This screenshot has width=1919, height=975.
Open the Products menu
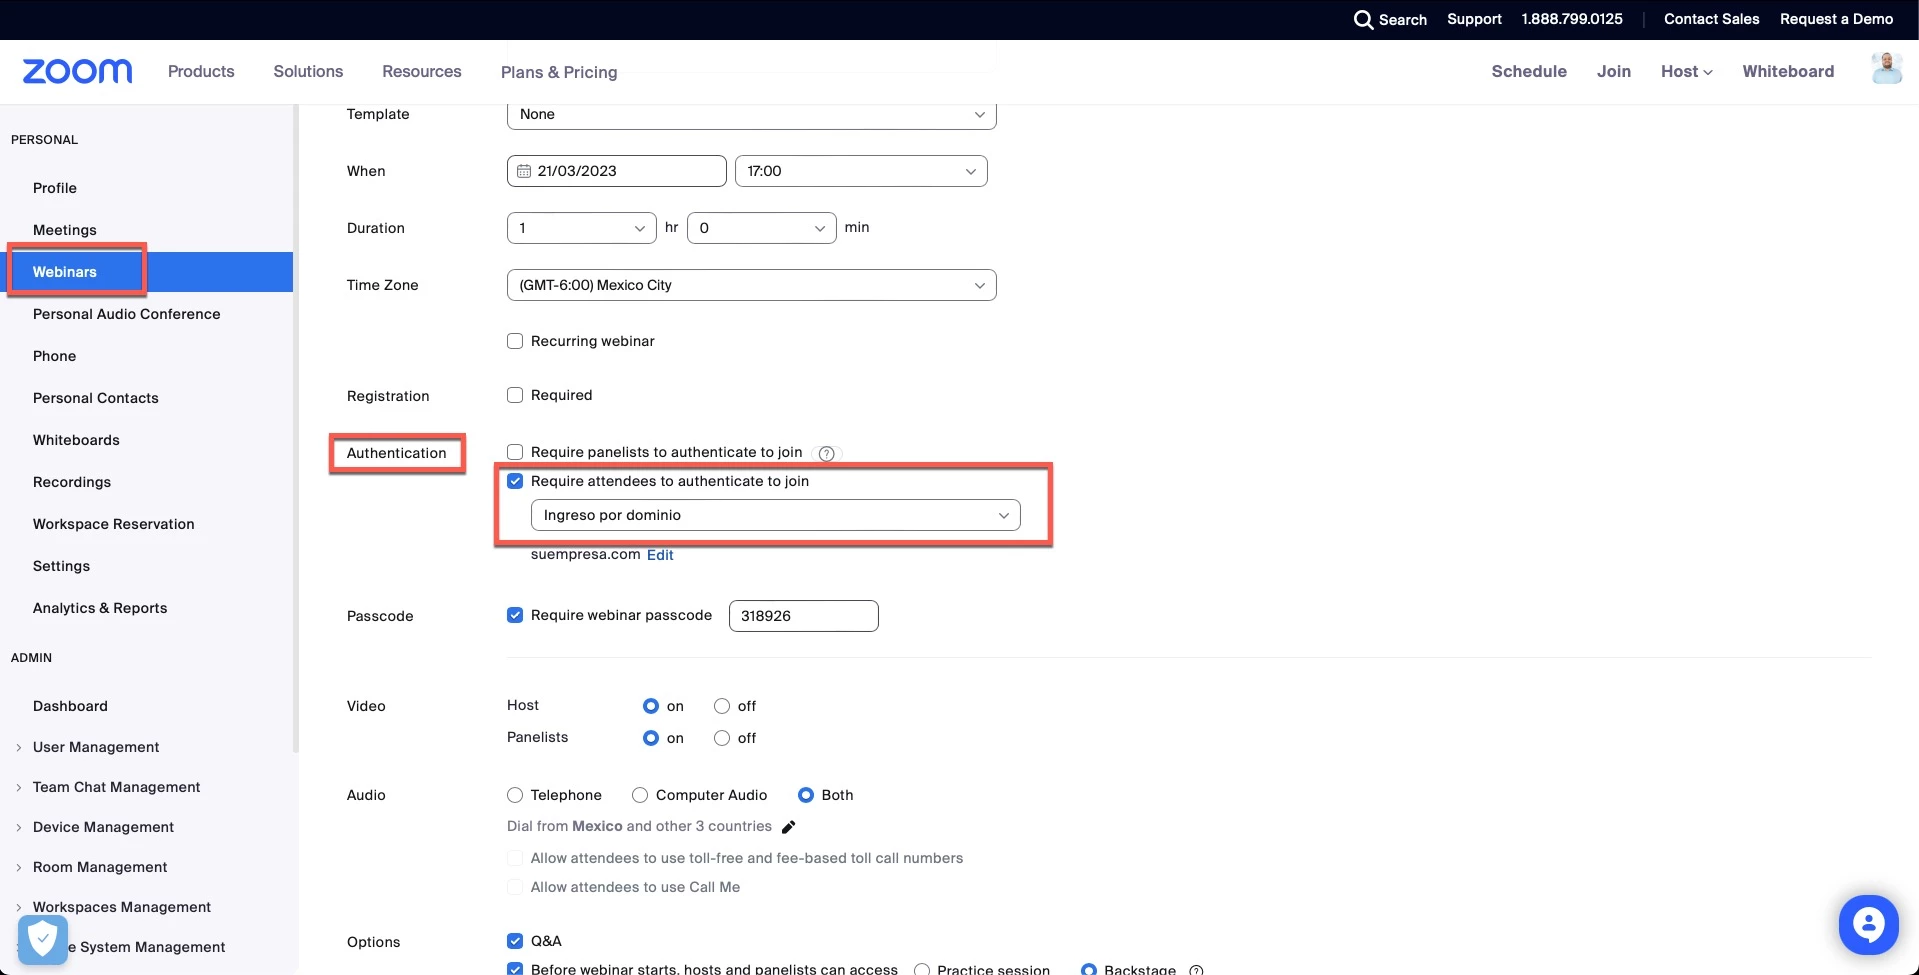[x=201, y=71]
